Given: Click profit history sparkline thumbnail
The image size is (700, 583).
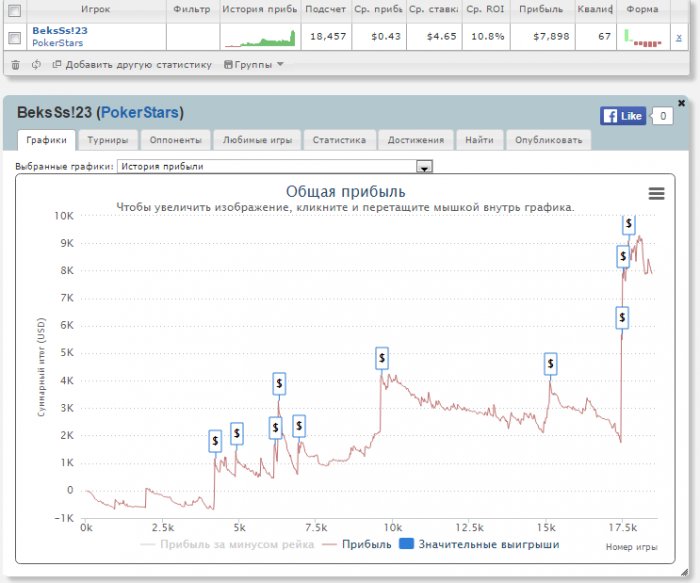Looking at the screenshot, I should point(260,37).
